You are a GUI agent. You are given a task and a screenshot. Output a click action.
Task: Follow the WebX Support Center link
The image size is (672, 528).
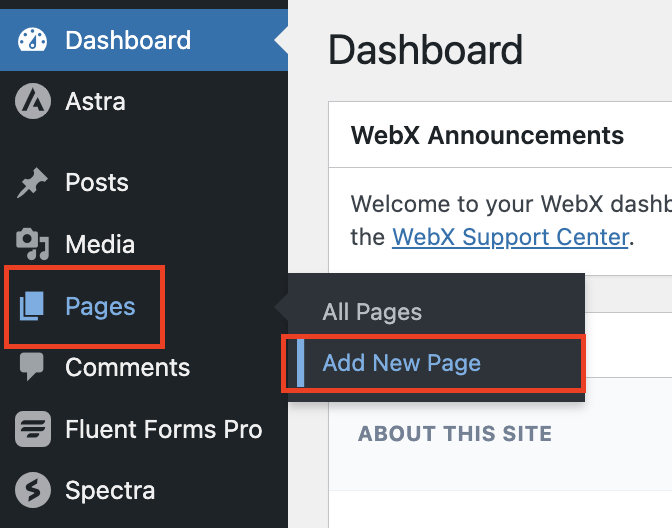pyautogui.click(x=510, y=237)
